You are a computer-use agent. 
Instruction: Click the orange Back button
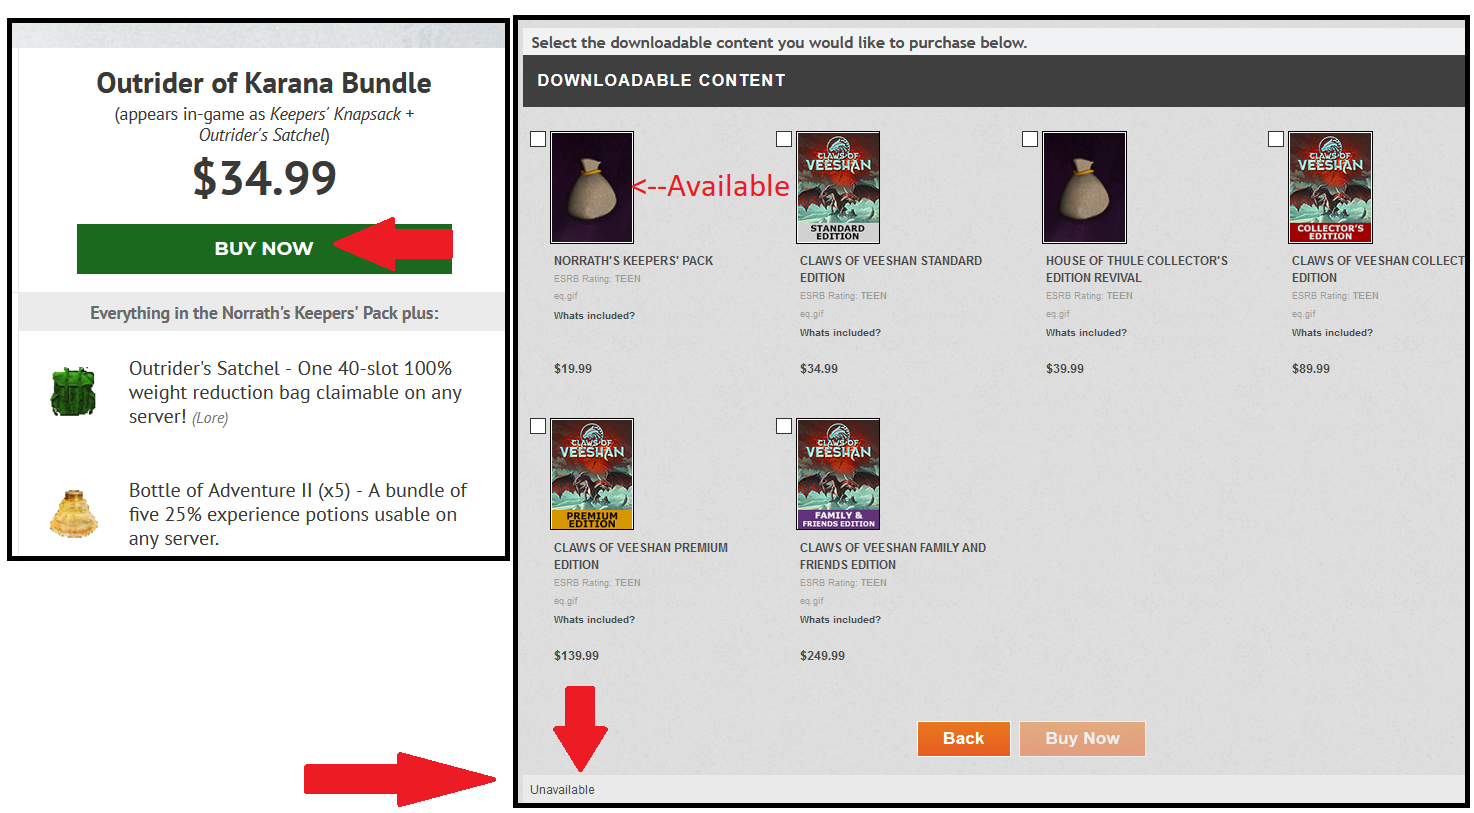click(963, 739)
